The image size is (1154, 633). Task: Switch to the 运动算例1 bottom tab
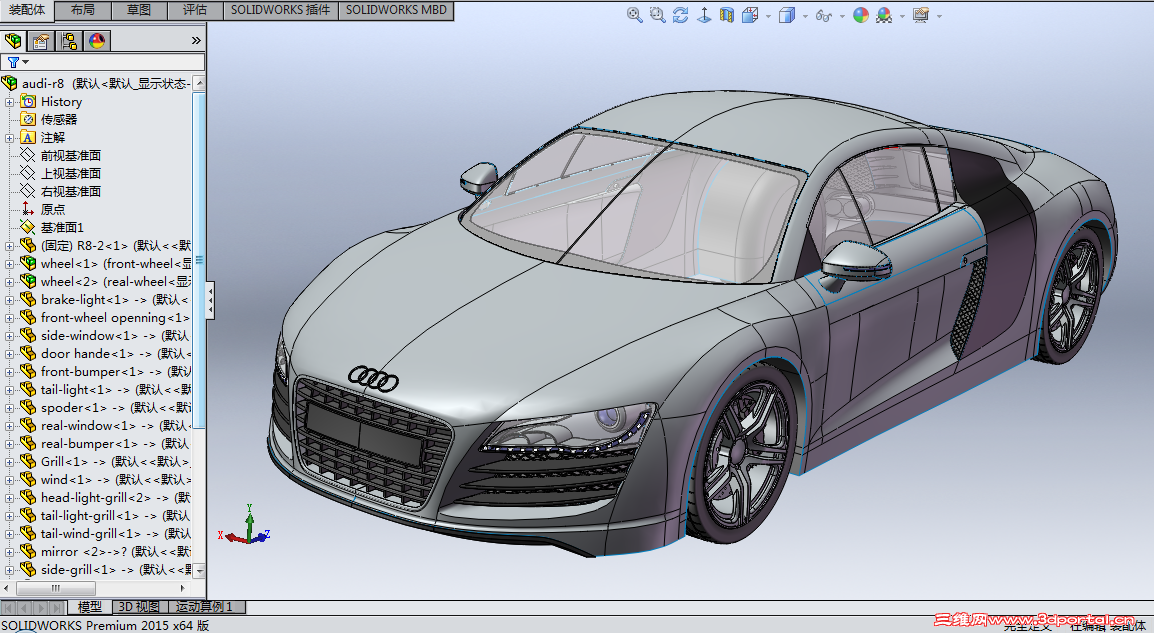click(x=204, y=607)
